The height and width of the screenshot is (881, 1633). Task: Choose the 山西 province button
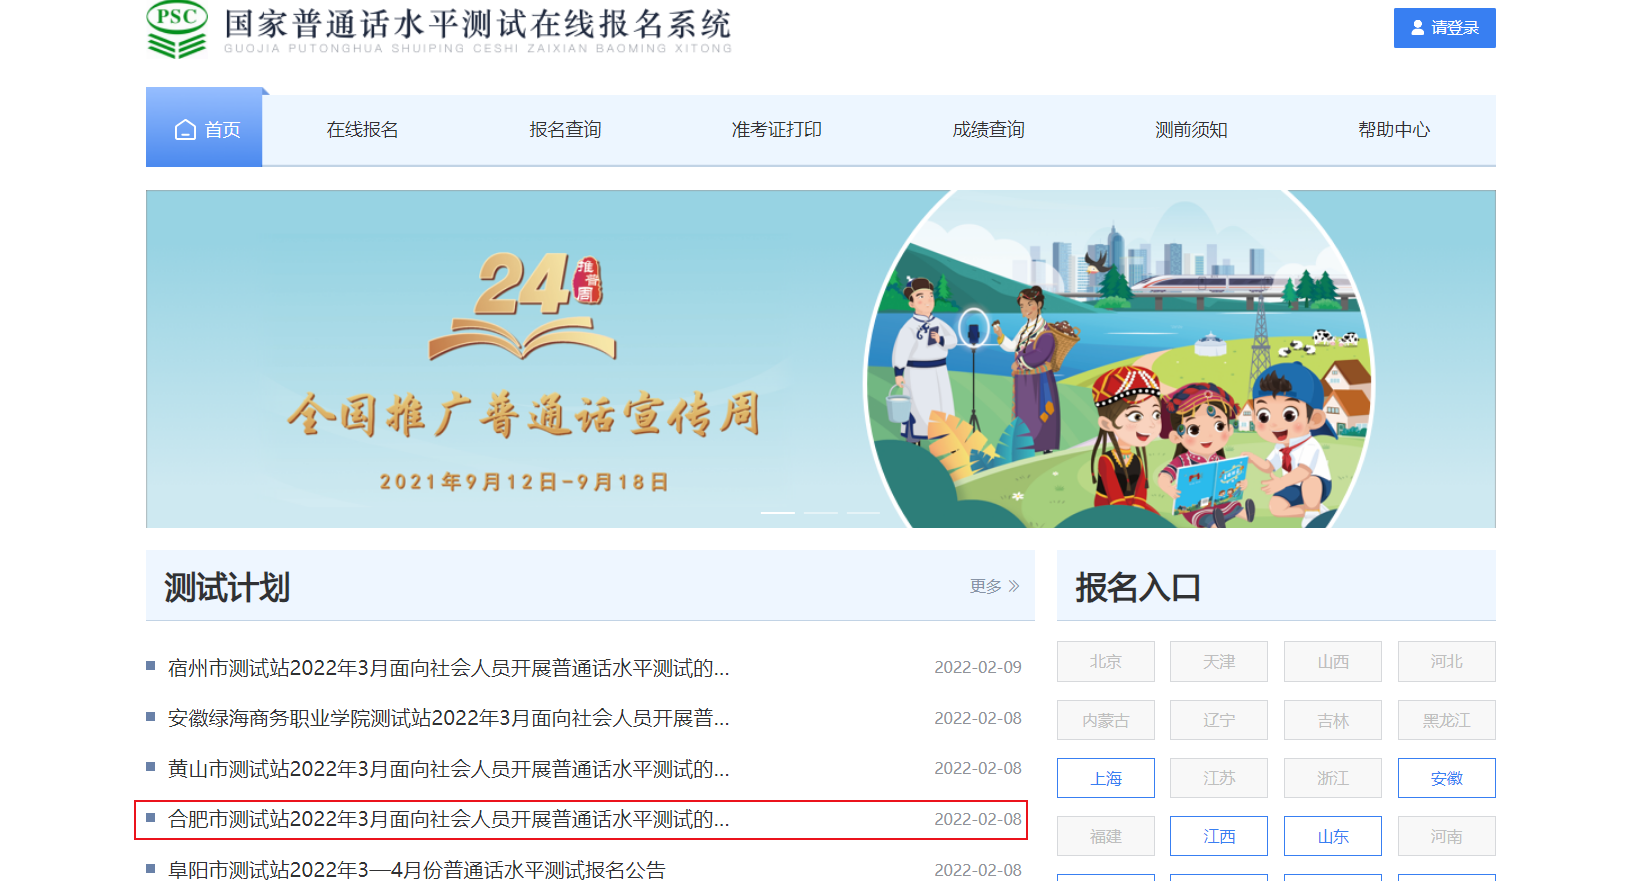click(1333, 662)
